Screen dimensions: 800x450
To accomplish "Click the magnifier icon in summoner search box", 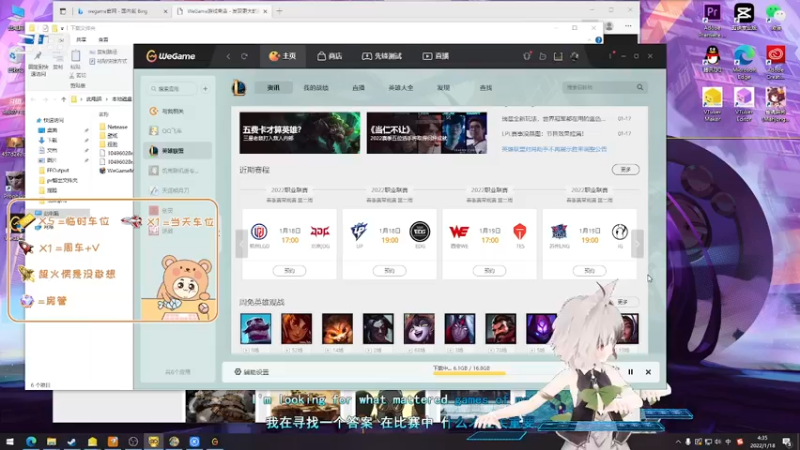I will tap(640, 87).
